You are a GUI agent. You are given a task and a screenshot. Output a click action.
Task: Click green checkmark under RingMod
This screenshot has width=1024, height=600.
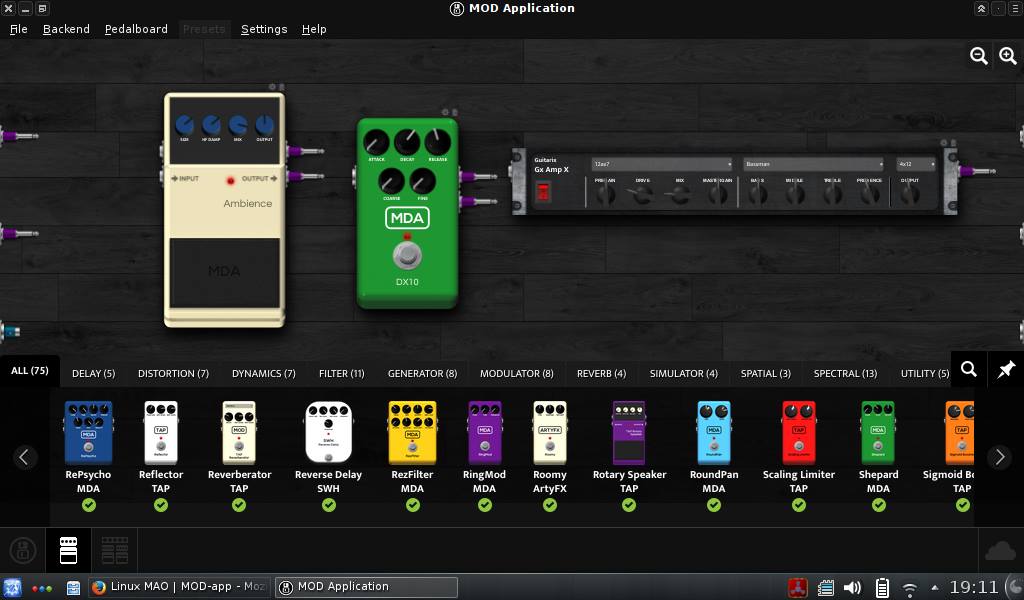pyautogui.click(x=485, y=505)
